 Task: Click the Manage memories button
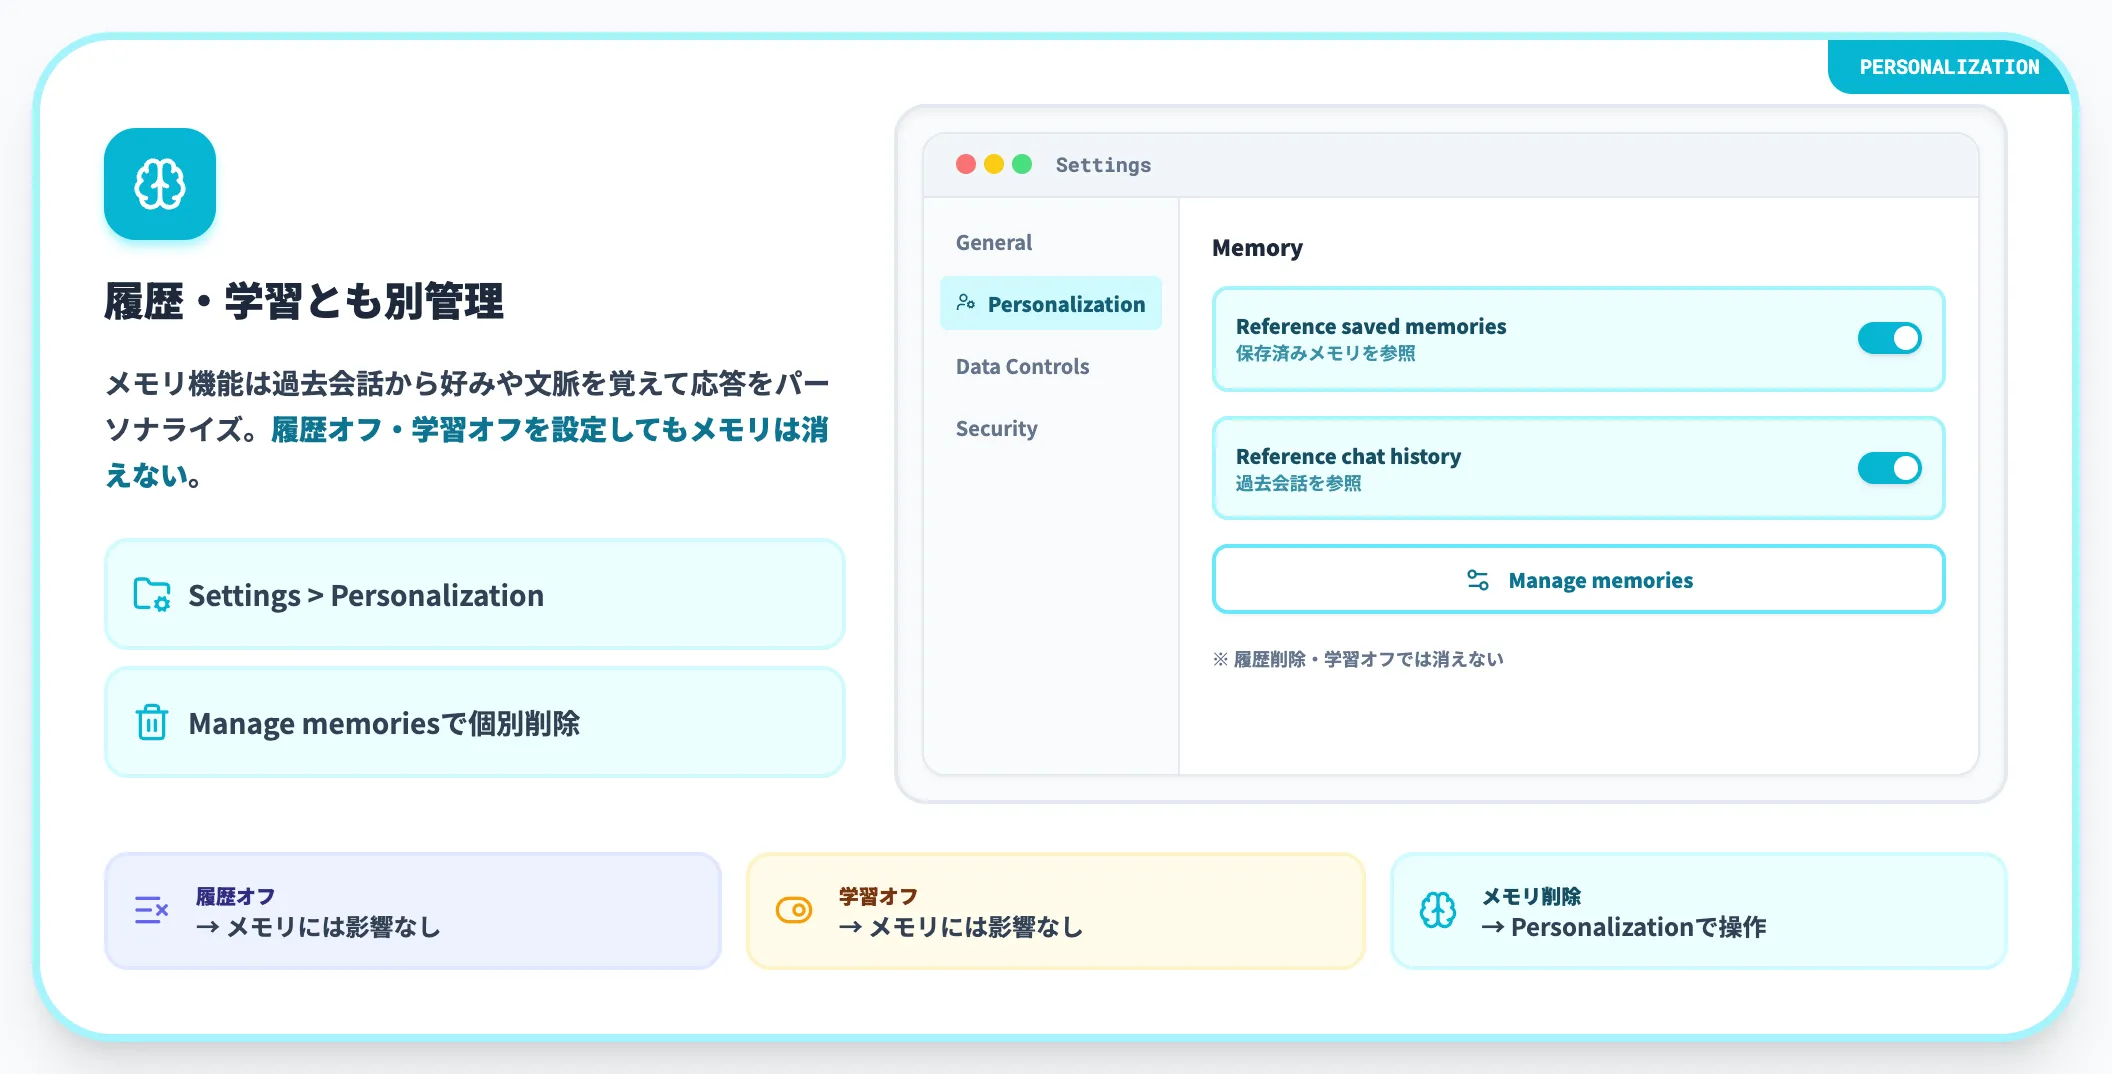pyautogui.click(x=1578, y=579)
